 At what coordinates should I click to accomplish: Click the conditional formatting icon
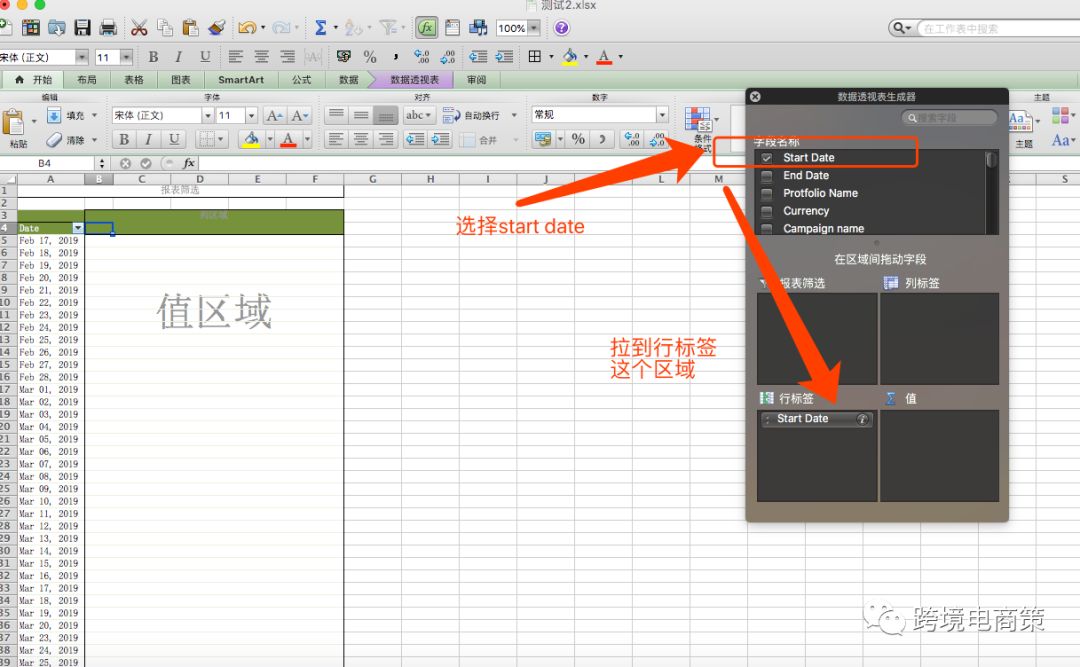698,119
